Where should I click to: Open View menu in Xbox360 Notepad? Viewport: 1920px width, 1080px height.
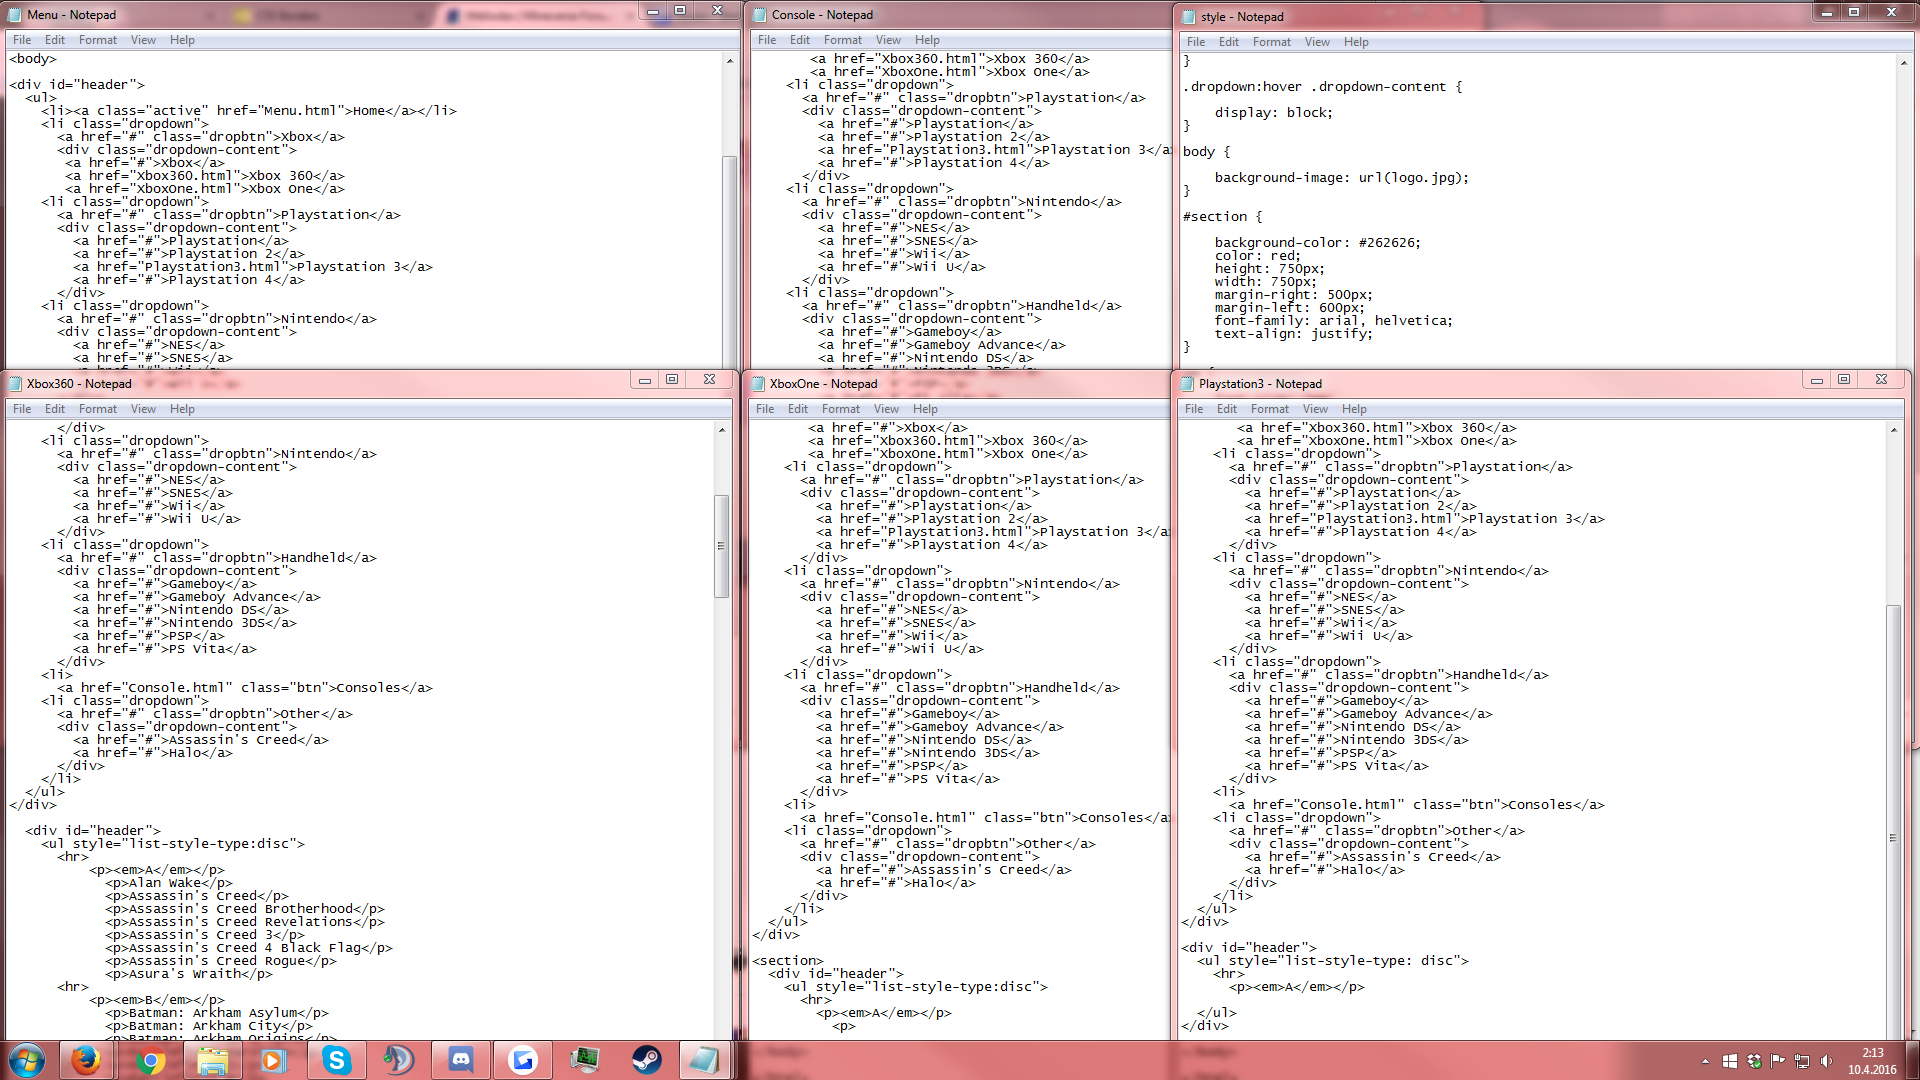pyautogui.click(x=143, y=409)
